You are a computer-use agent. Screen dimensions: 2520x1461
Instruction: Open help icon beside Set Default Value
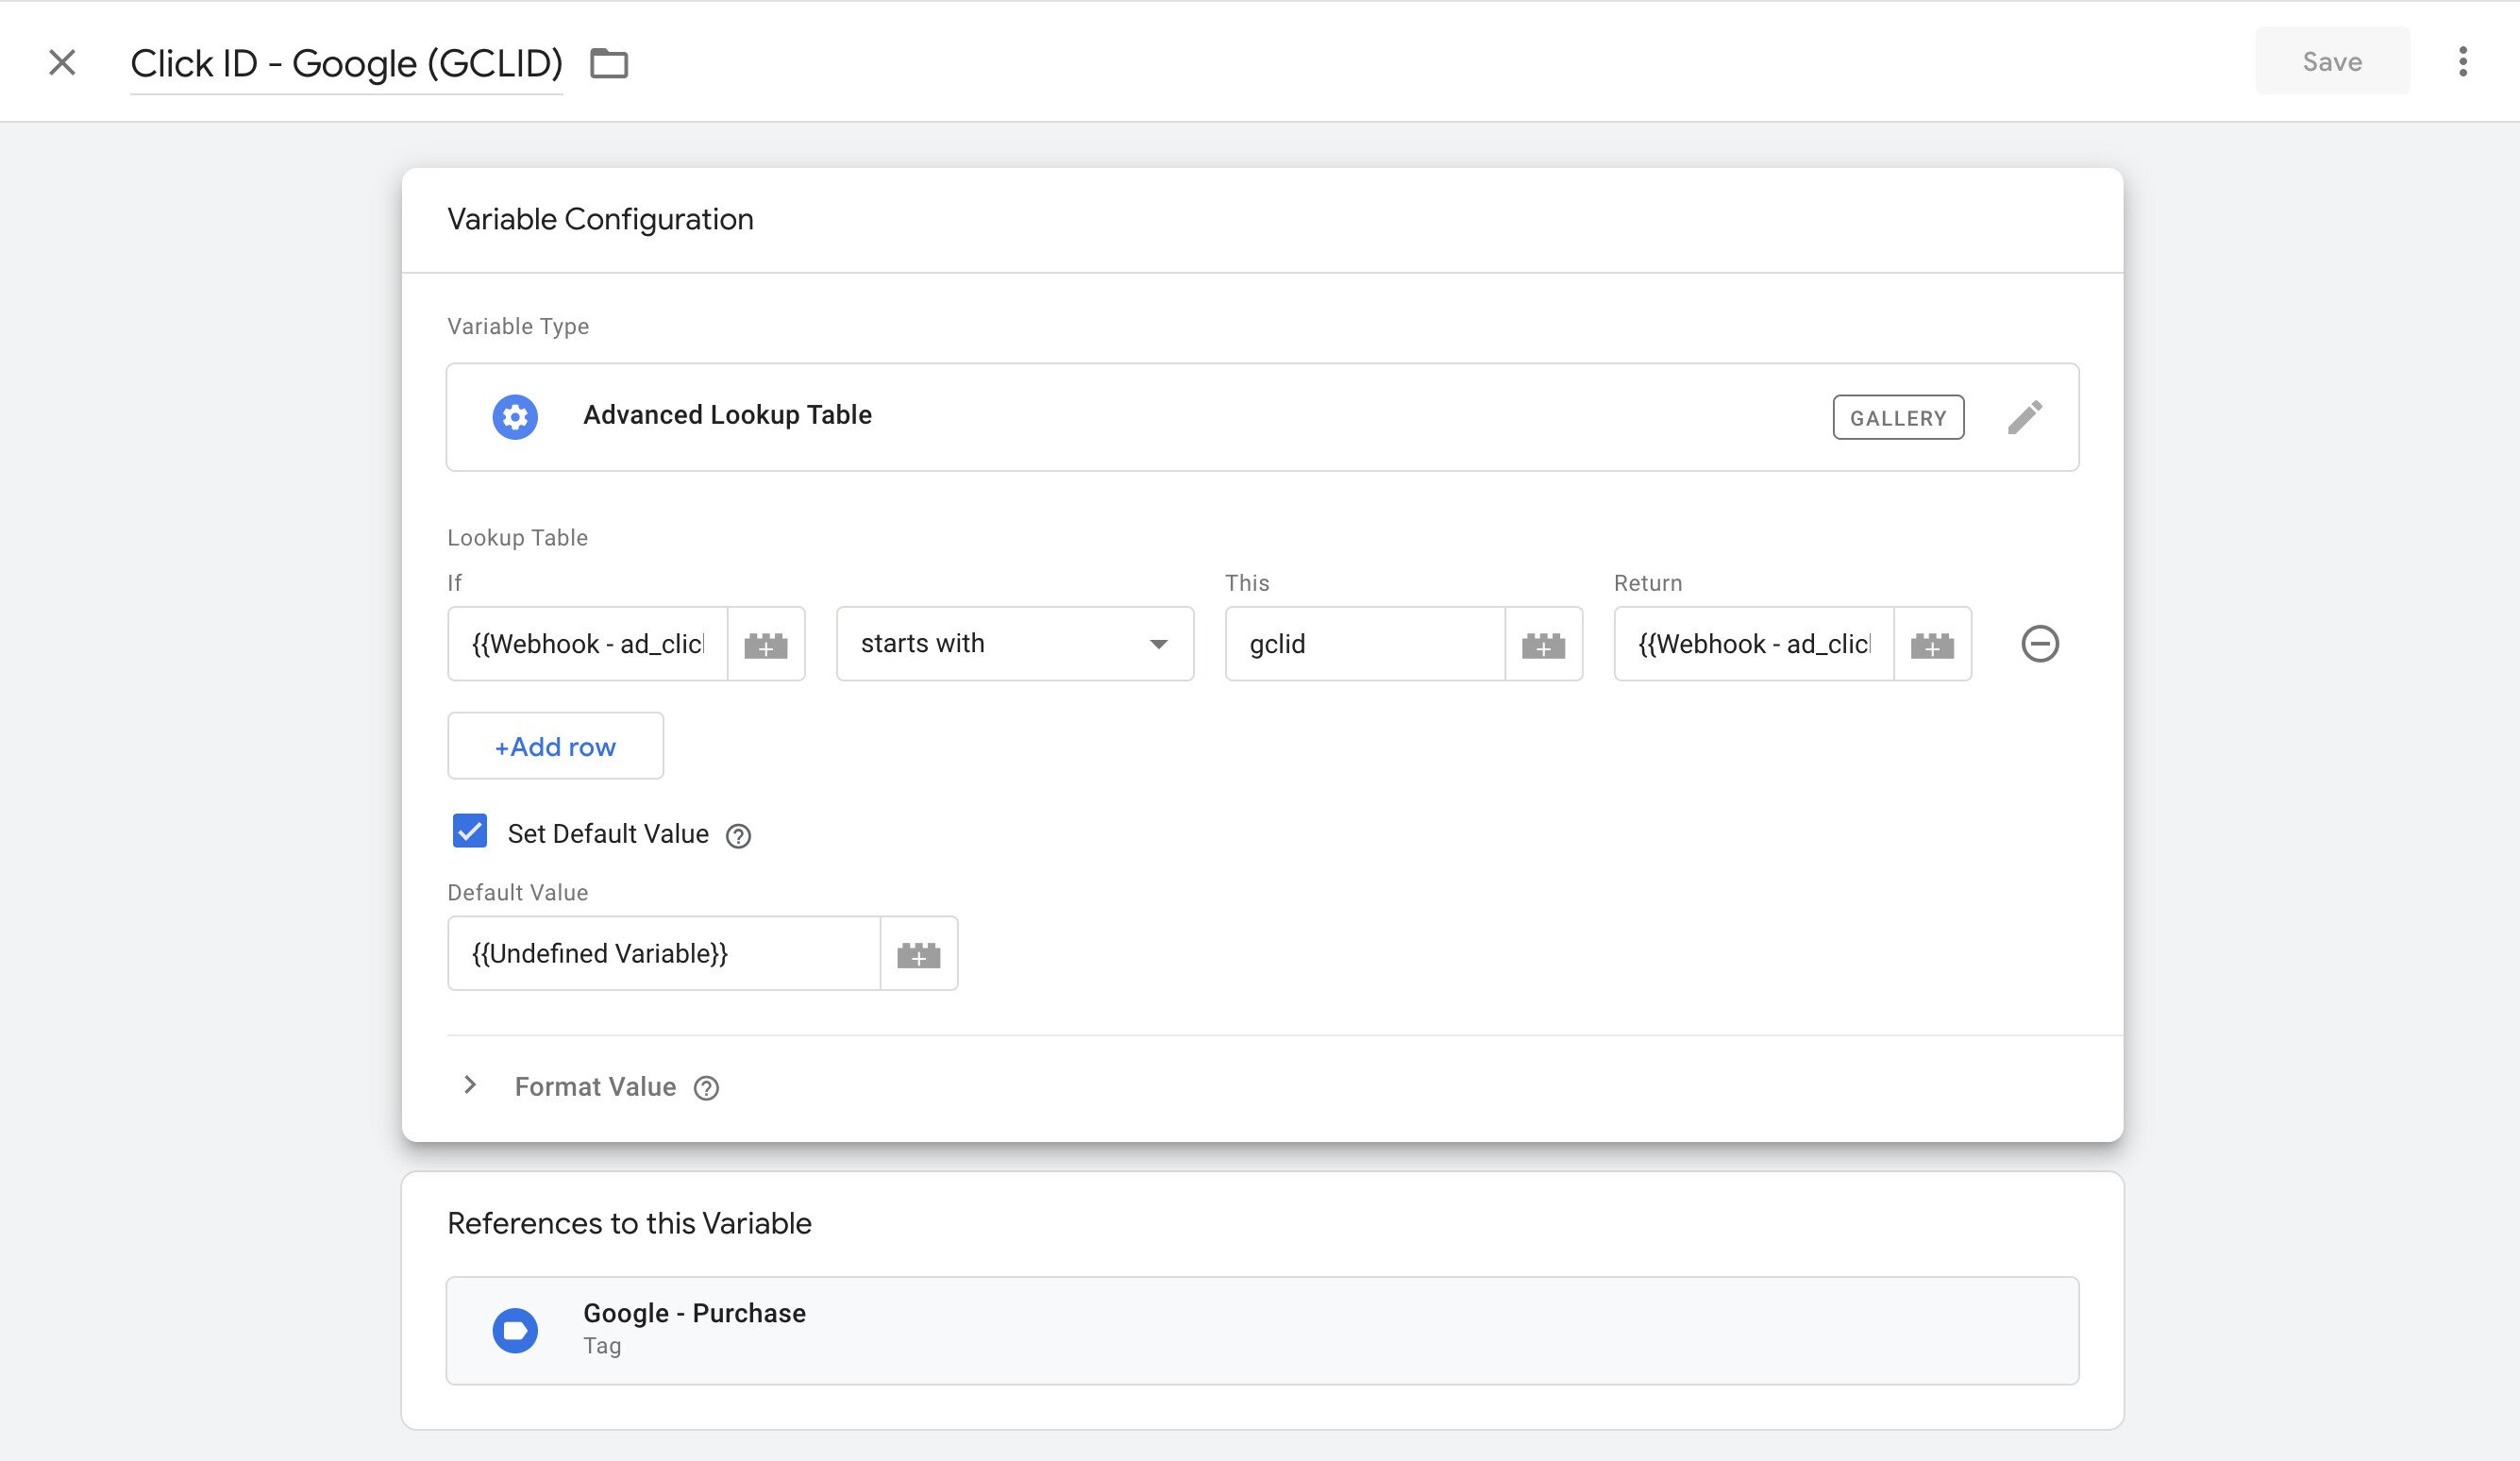(738, 835)
